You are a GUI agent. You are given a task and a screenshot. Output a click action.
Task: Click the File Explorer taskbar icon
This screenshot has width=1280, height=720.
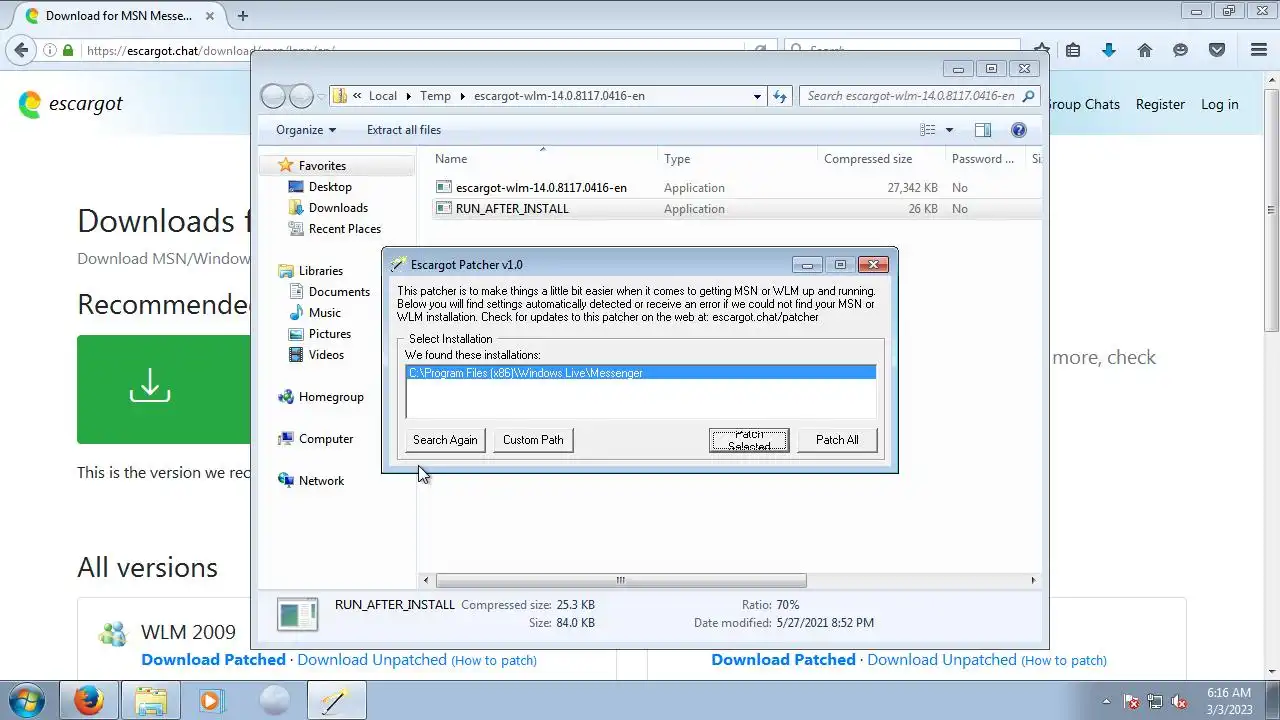(x=150, y=701)
